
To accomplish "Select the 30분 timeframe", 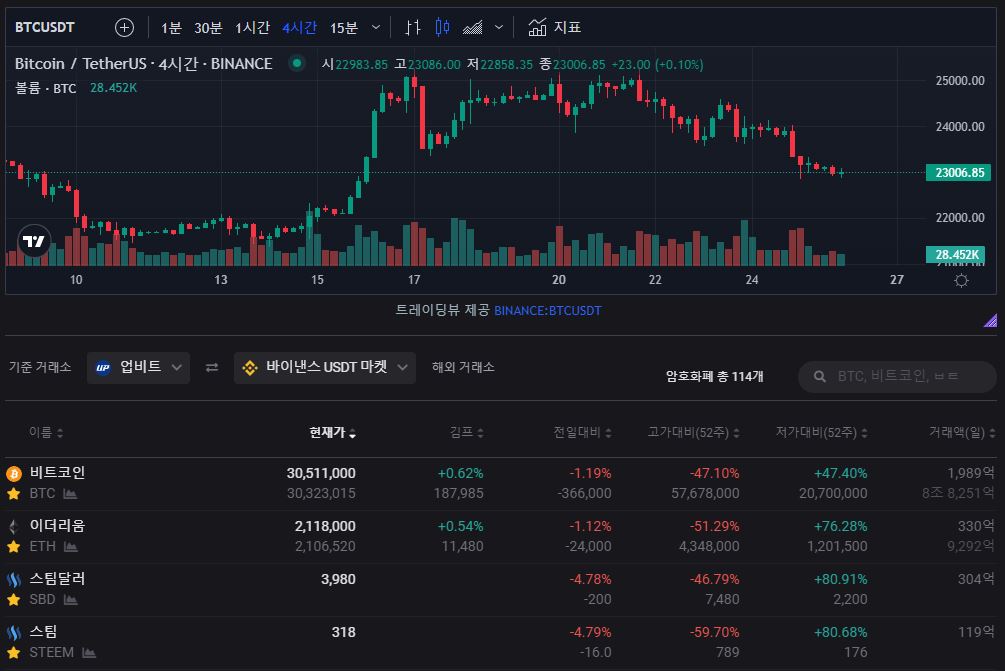I will point(208,28).
